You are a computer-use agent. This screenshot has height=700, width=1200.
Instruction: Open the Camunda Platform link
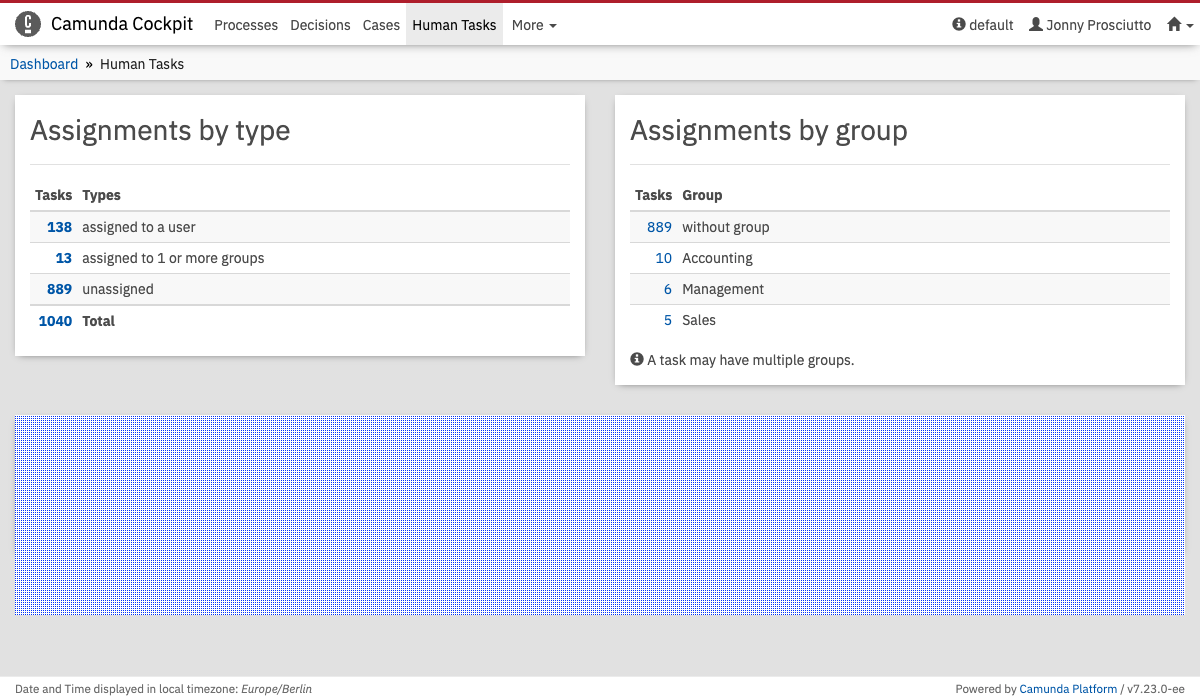[x=1068, y=689]
